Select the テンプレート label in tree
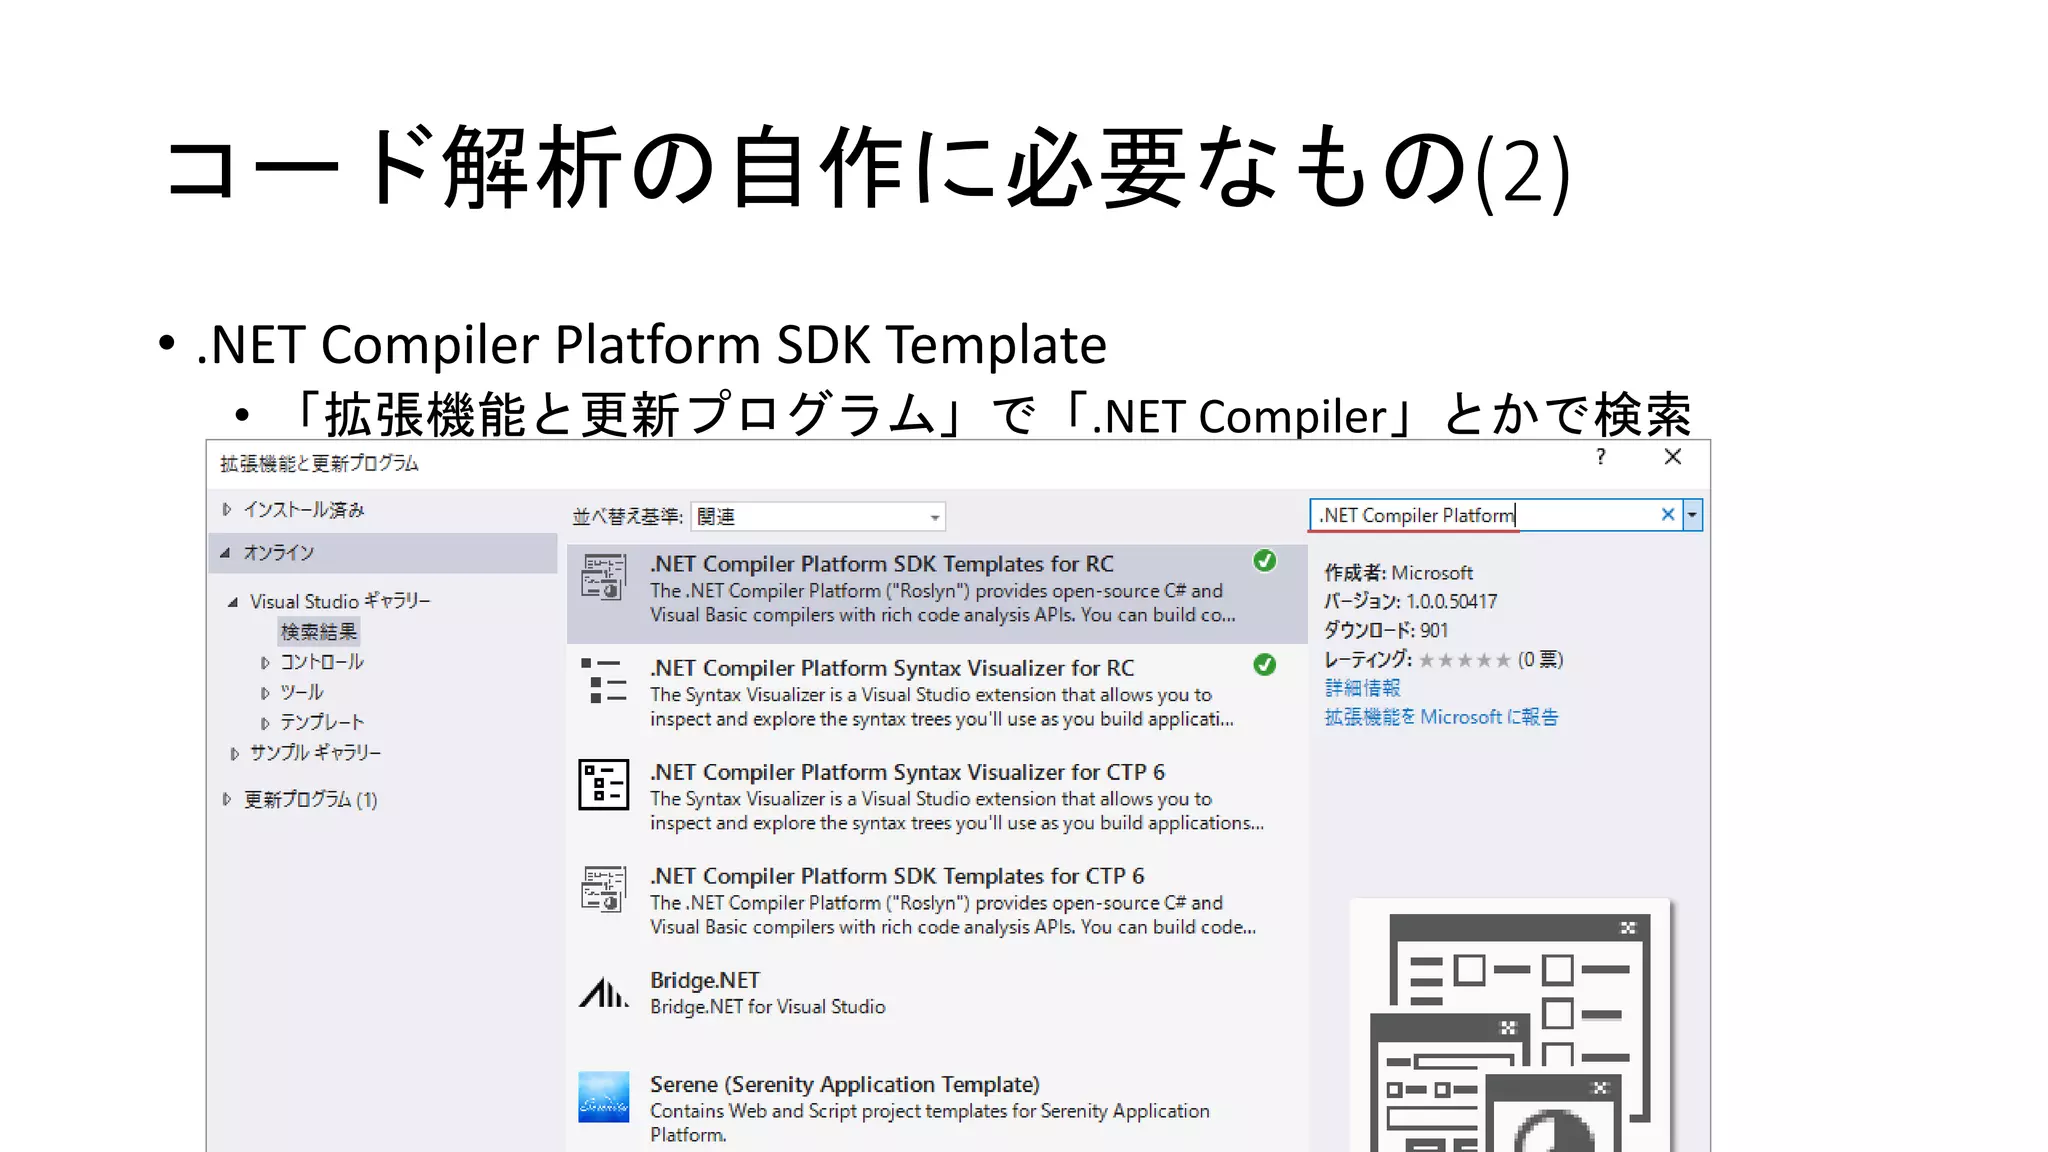The height and width of the screenshot is (1152, 2048). pos(322,722)
